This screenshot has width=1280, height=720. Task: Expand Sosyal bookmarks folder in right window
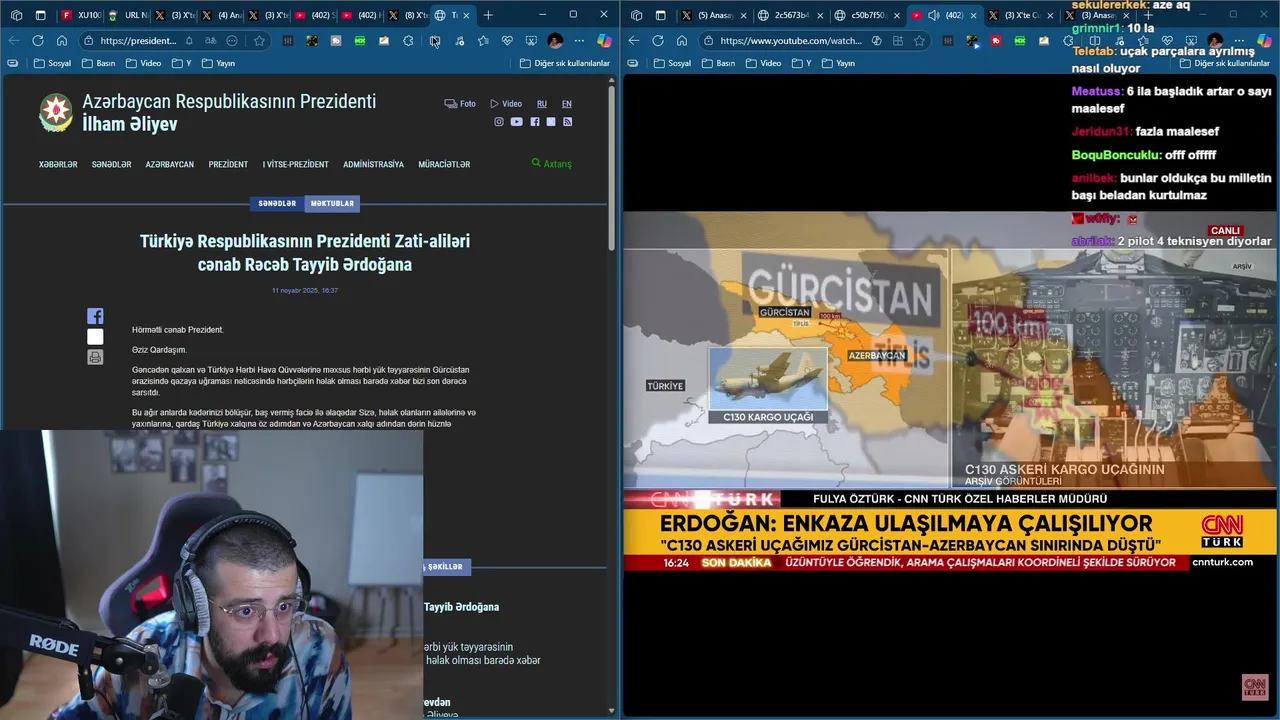coord(672,63)
